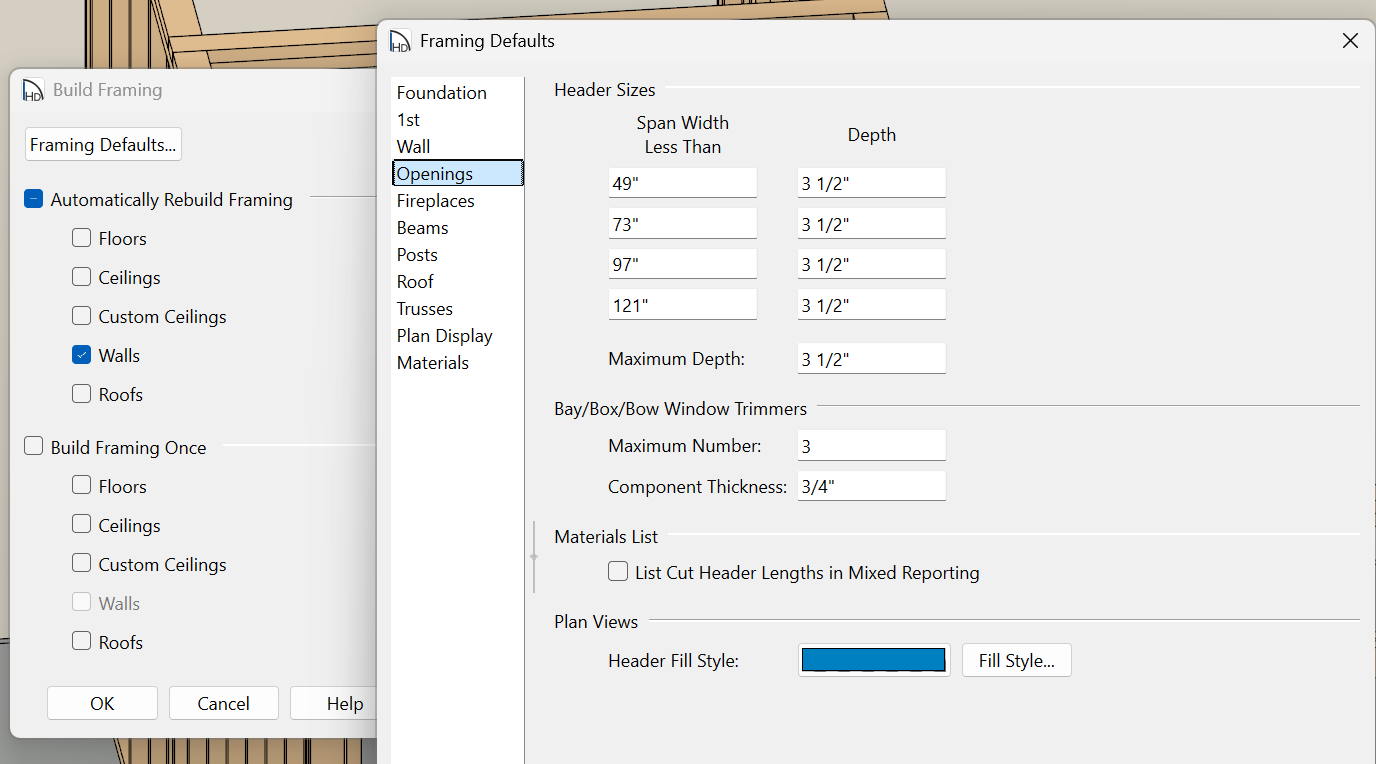1376x764 pixels.
Task: Click the Fill Style... button
Action: [1016, 661]
